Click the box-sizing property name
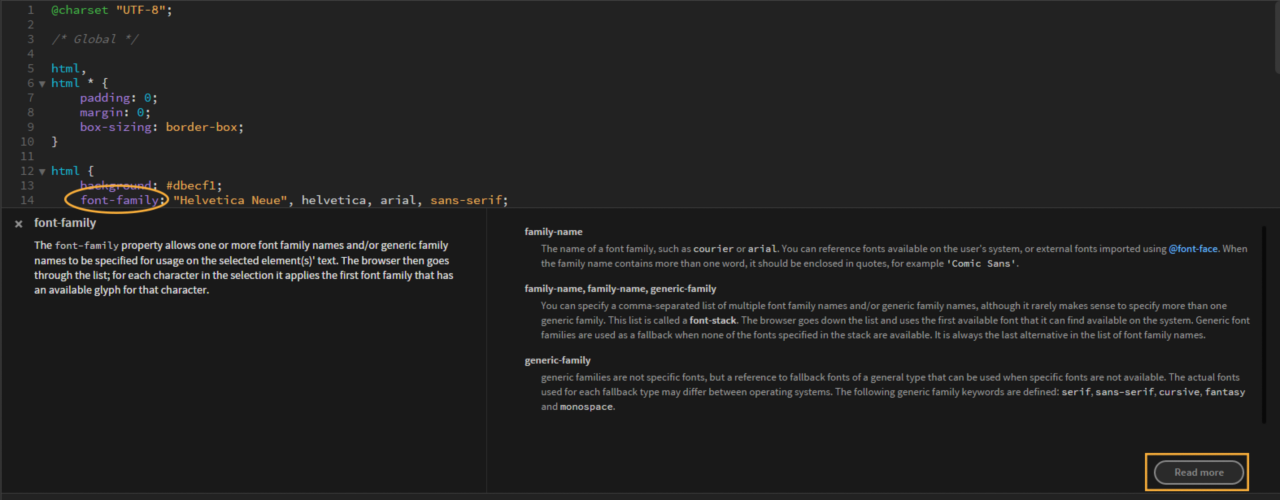The image size is (1280, 500). [117, 127]
